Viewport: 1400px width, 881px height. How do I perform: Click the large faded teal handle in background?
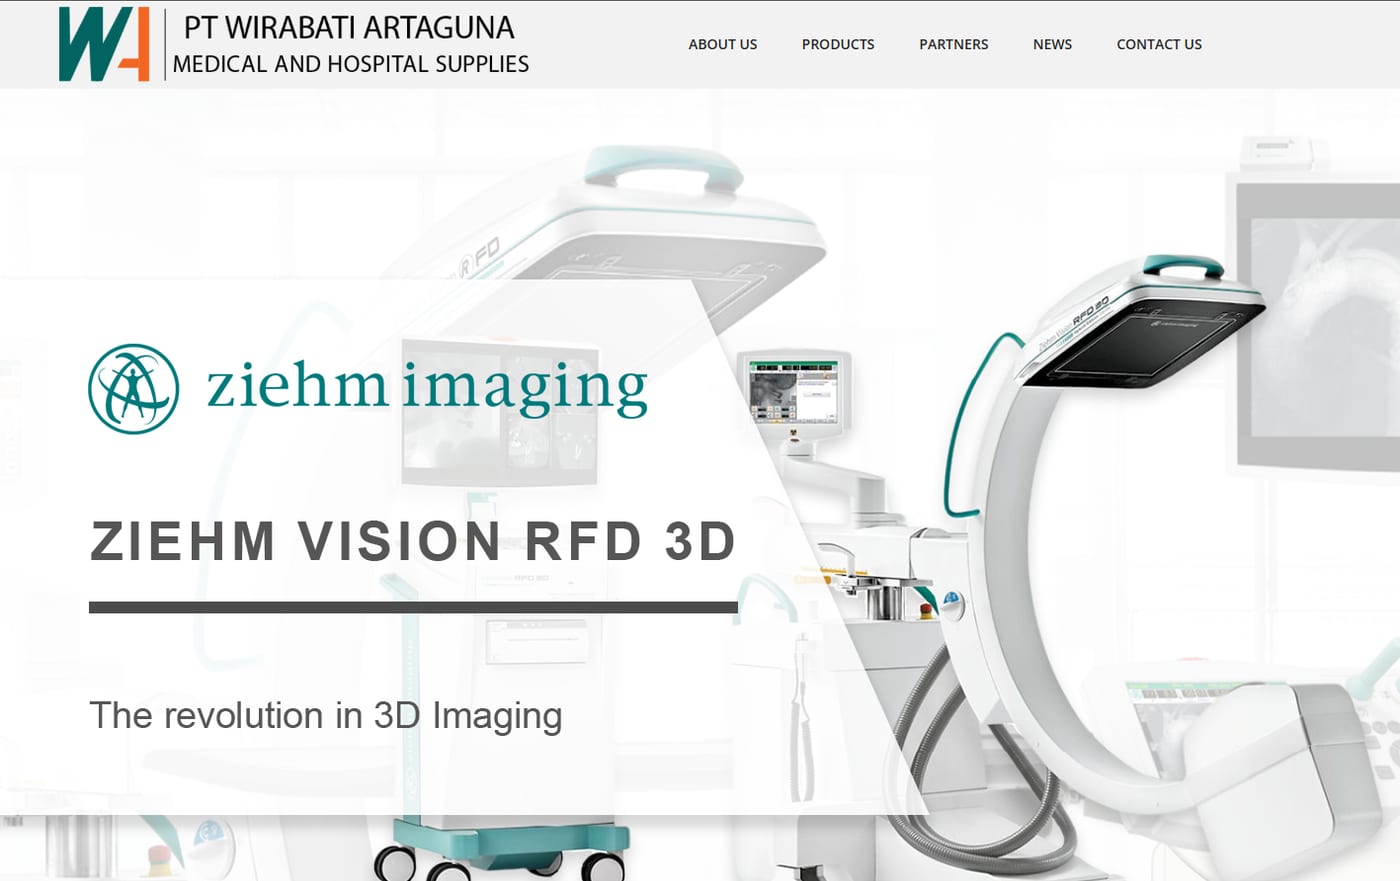664,170
